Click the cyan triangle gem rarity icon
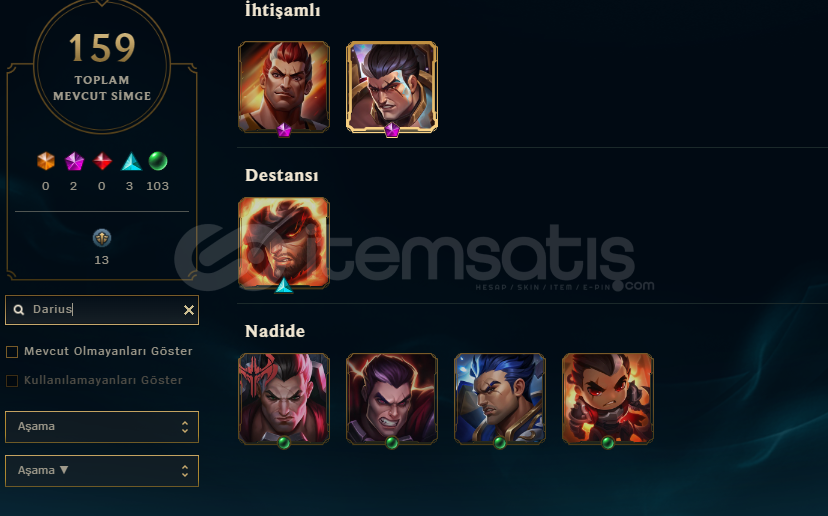 pos(131,162)
